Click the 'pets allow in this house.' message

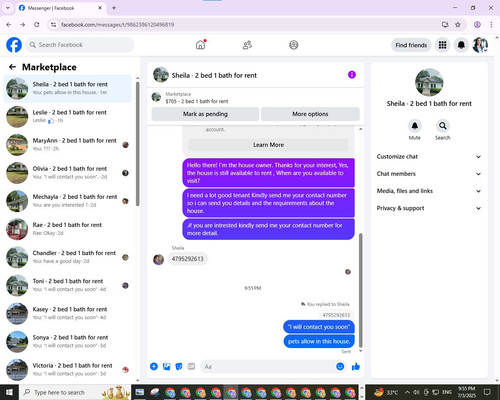tap(319, 341)
